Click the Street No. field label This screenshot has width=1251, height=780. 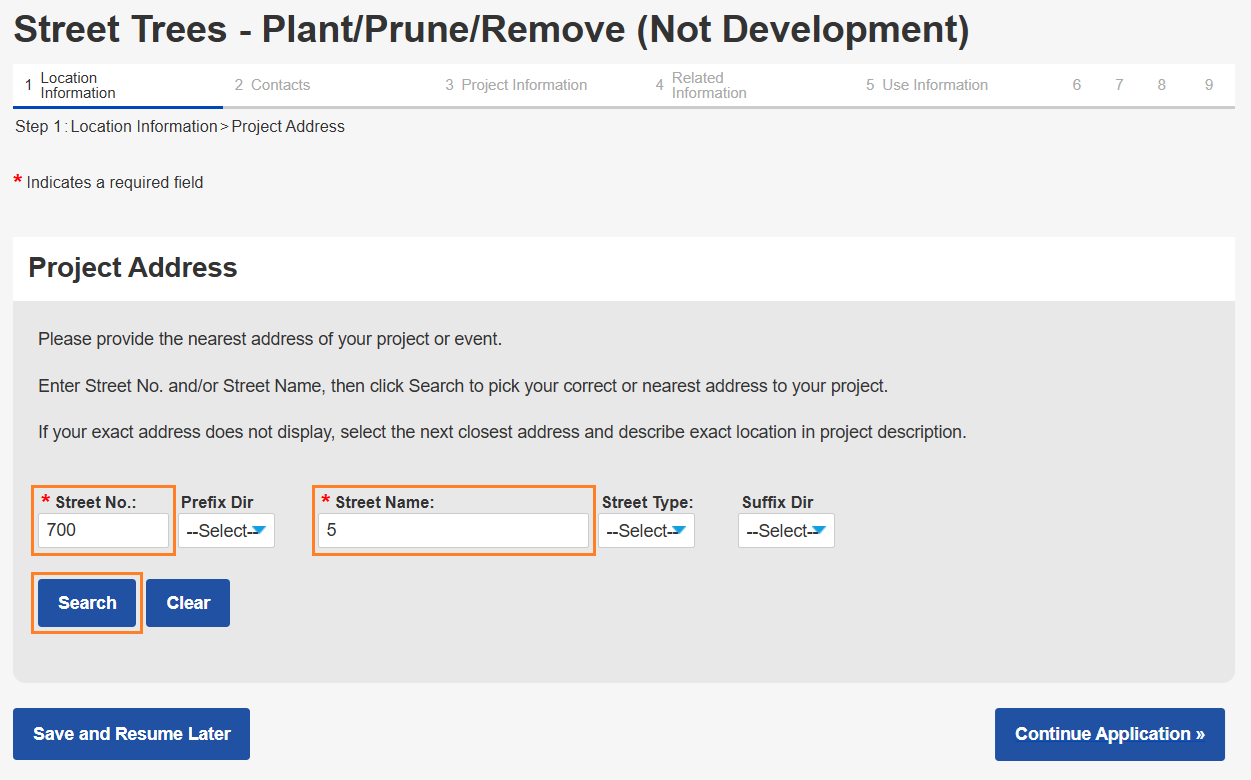pyautogui.click(x=95, y=503)
